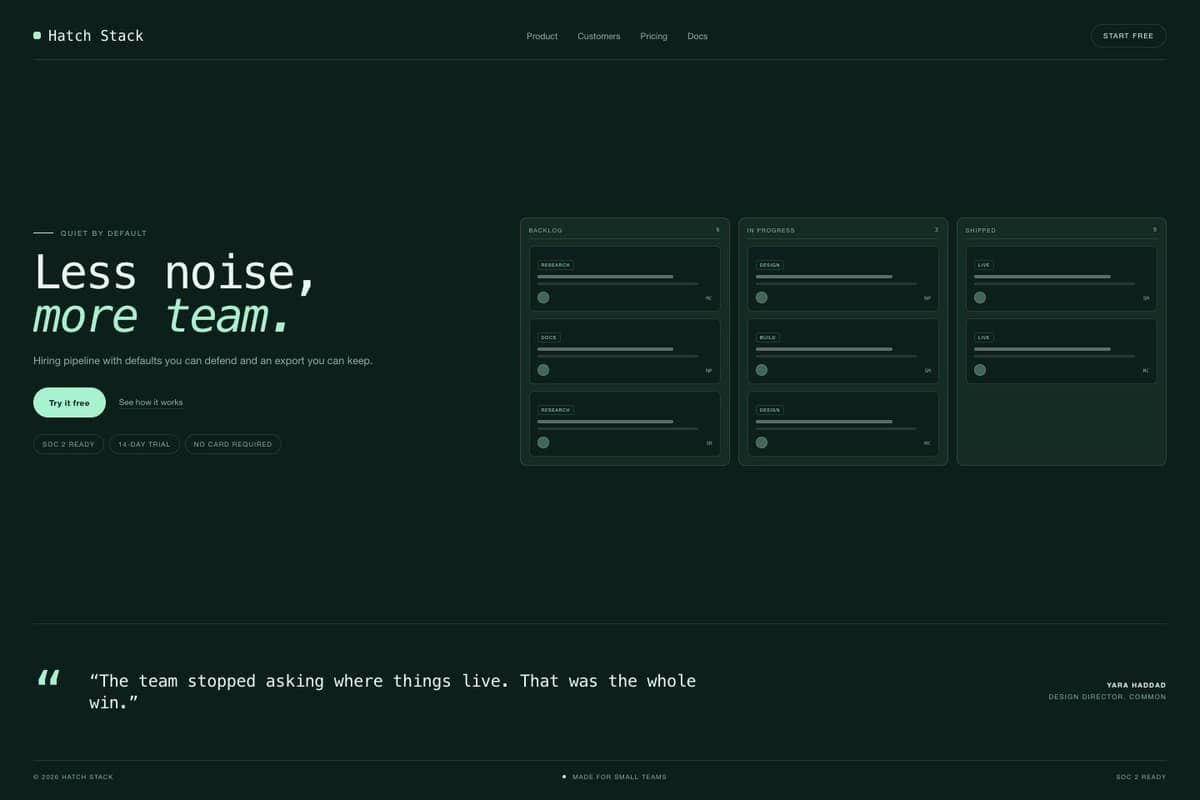1200x800 pixels.
Task: Click the Hatch Stack brand name
Action: click(x=96, y=35)
